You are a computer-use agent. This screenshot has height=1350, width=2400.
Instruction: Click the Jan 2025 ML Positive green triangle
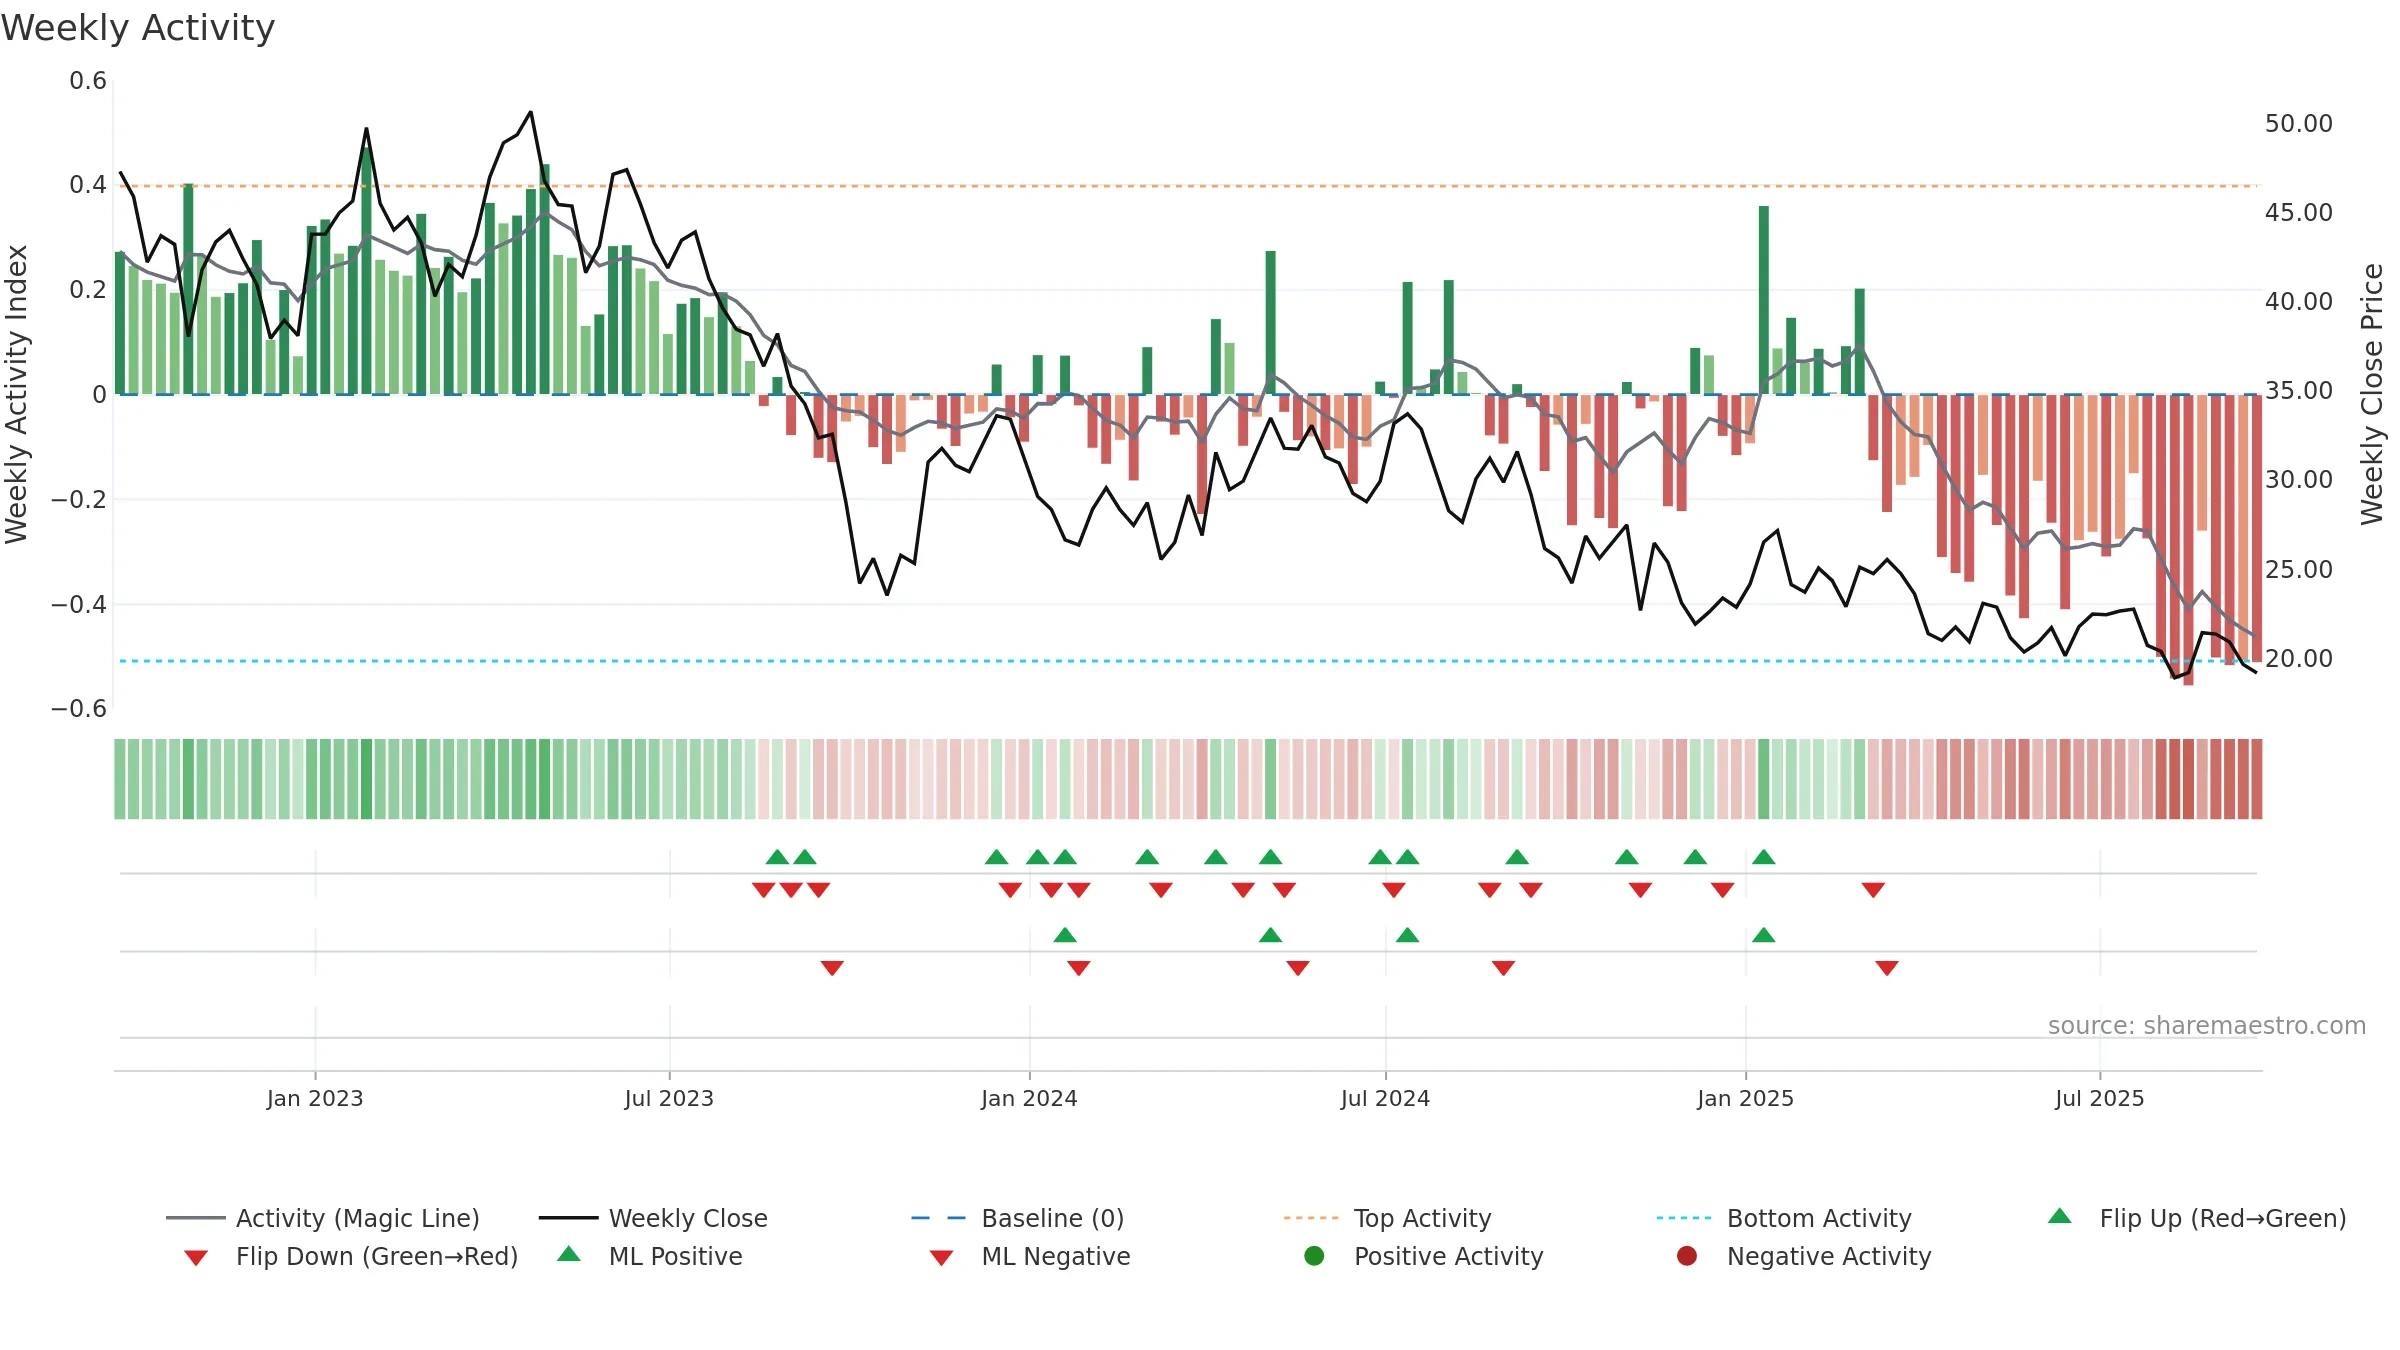(x=1764, y=935)
